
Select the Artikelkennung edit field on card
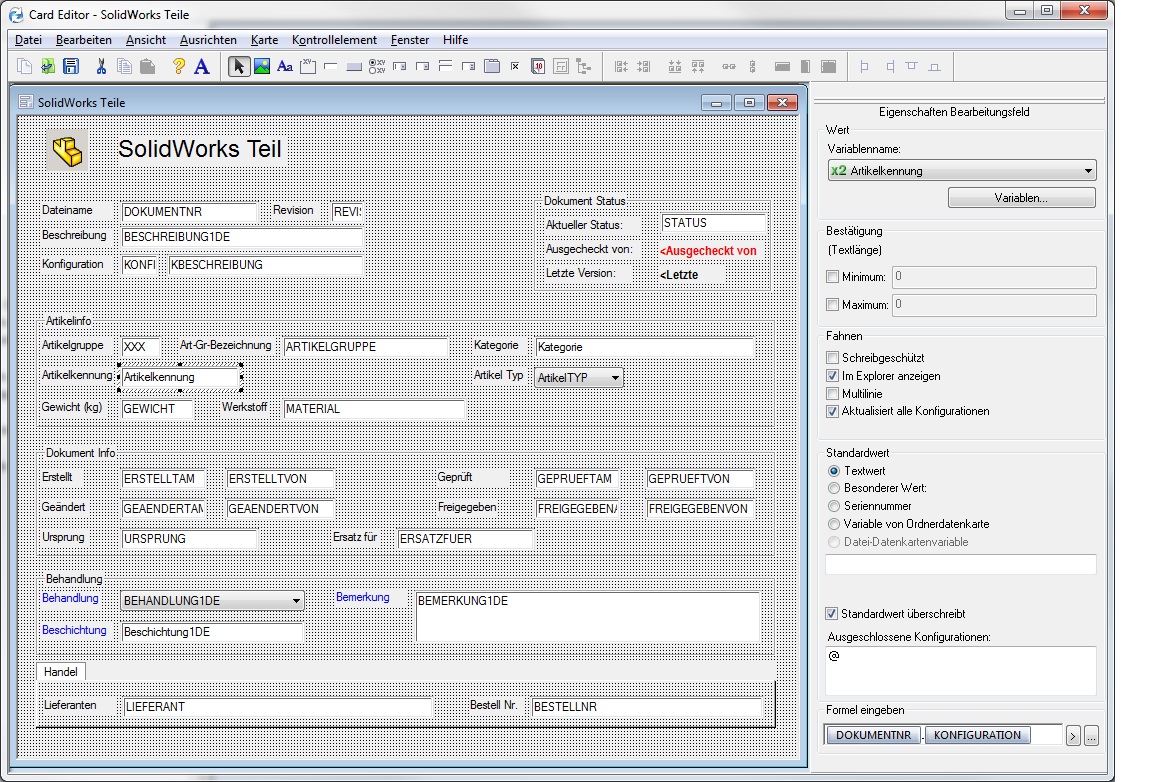[x=181, y=377]
